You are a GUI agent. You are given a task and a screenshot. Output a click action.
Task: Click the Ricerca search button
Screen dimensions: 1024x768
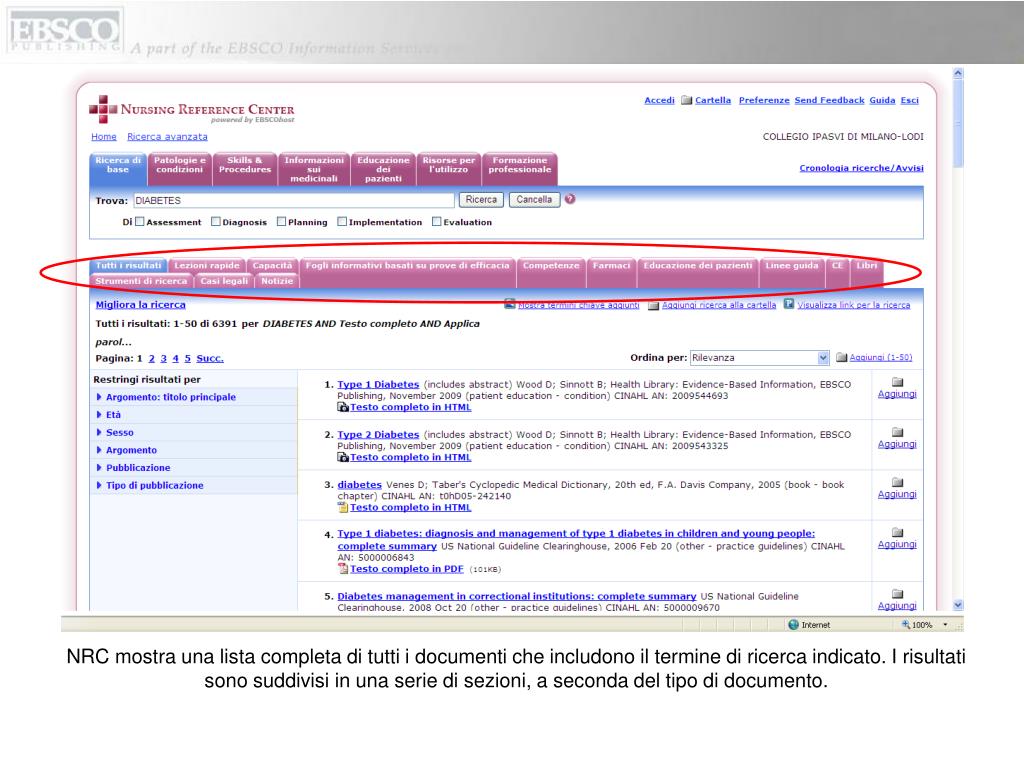[x=481, y=200]
